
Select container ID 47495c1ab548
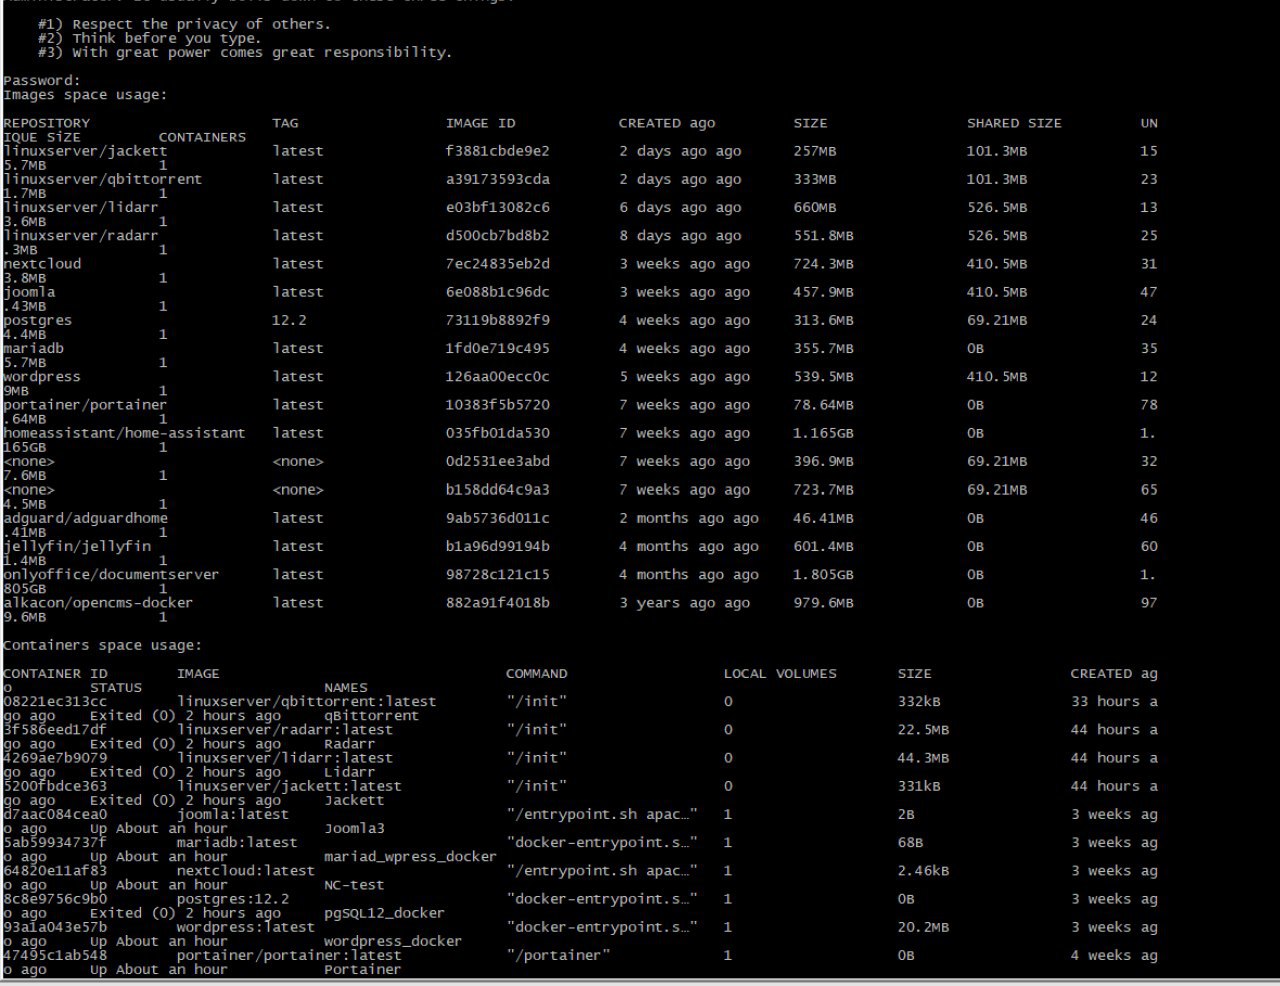(55, 956)
